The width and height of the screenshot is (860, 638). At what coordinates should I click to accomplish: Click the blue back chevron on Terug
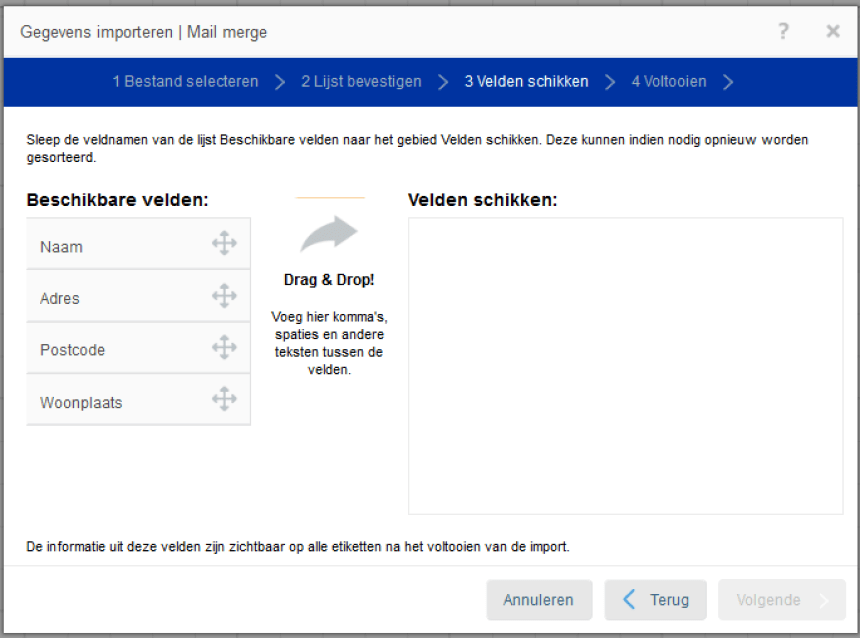pos(629,600)
